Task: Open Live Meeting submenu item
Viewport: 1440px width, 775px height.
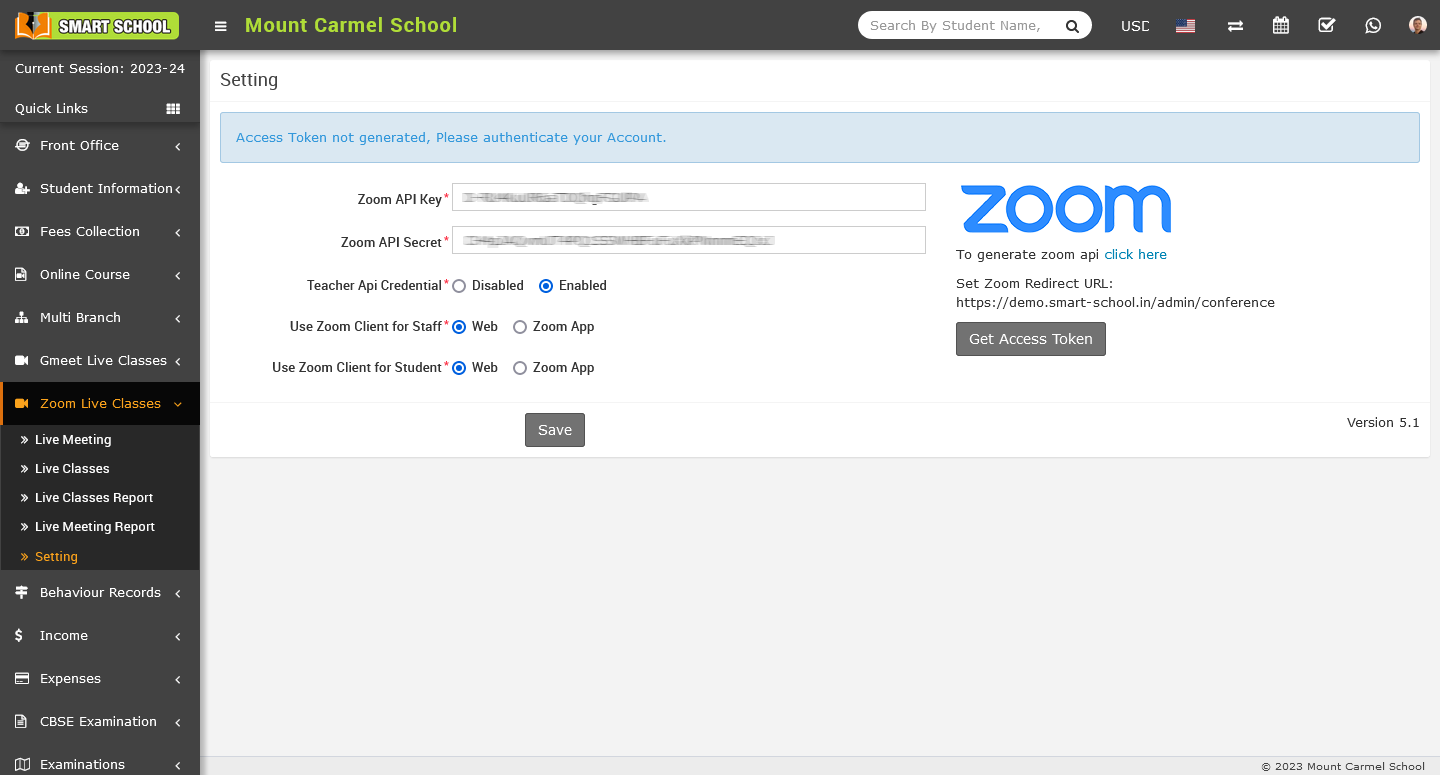Action: (73, 440)
